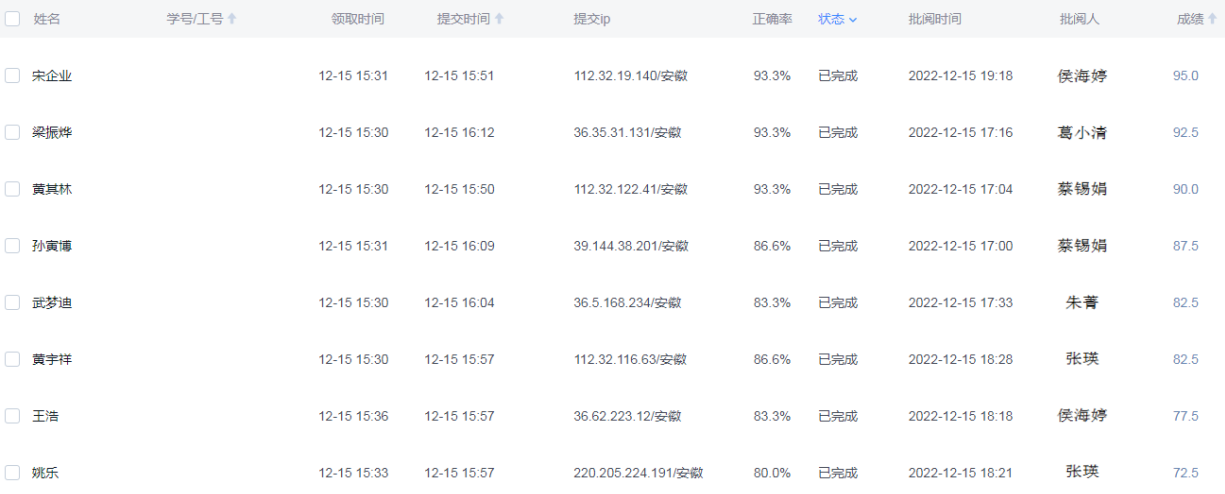1225x494 pixels.
Task: Select the checkbox next to 武梦迪
Action: 12,302
